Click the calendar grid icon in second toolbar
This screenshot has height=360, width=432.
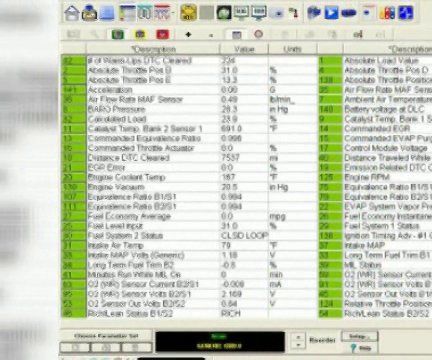(x=236, y=34)
